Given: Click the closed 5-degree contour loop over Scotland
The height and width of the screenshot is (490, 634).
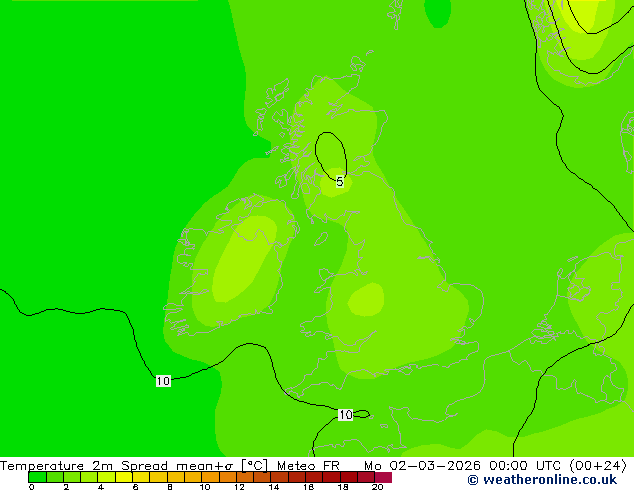Looking at the screenshot, I should [x=331, y=156].
